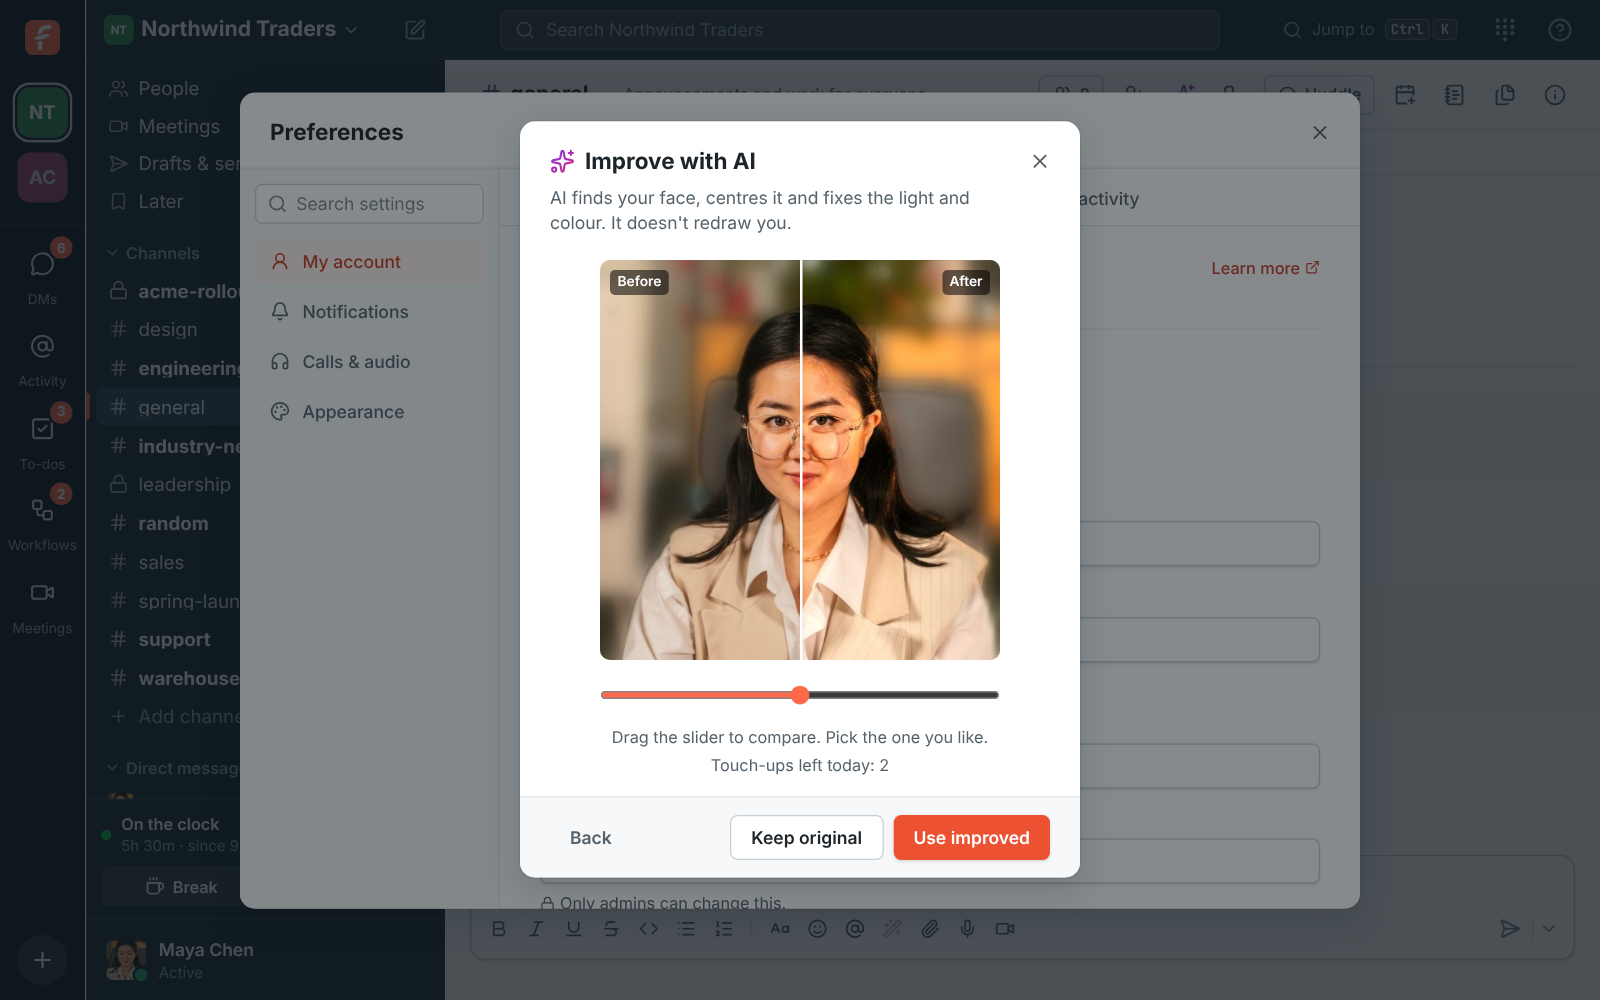Screen dimensions: 1600x1000
Task: Switch to the AC workspace
Action: 42,177
